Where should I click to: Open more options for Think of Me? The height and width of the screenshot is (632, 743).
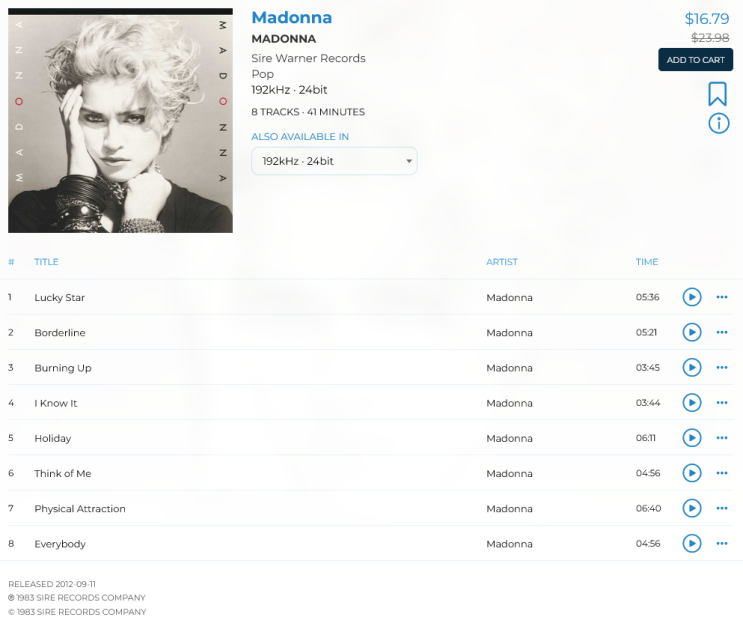pyautogui.click(x=722, y=473)
